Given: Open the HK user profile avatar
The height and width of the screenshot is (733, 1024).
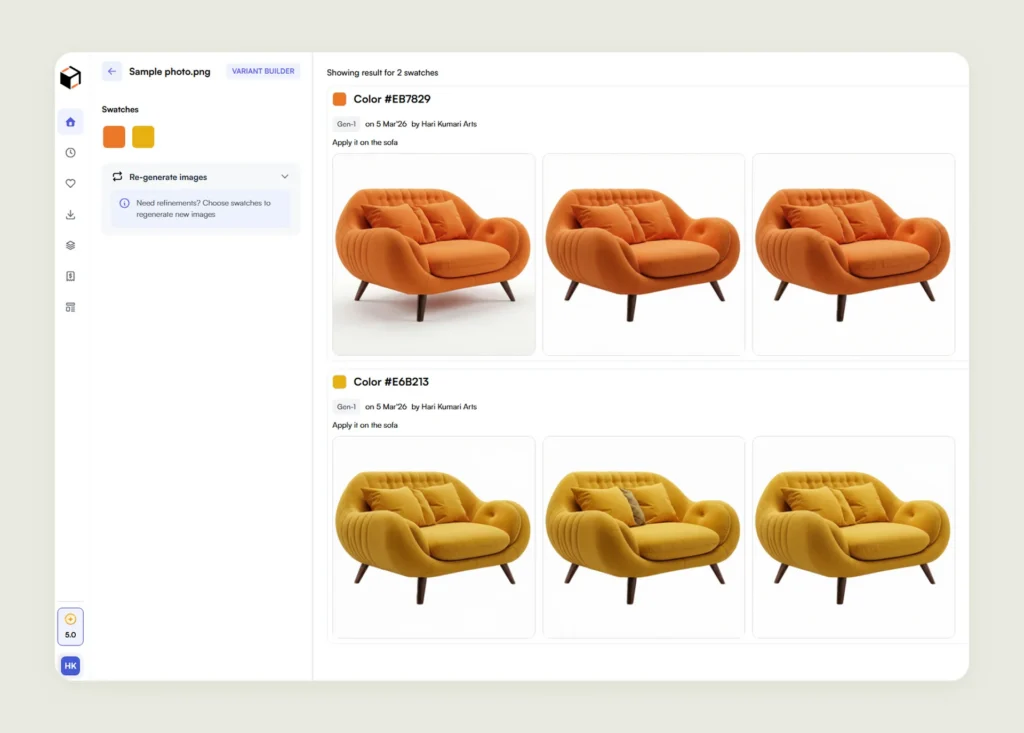Looking at the screenshot, I should (70, 666).
